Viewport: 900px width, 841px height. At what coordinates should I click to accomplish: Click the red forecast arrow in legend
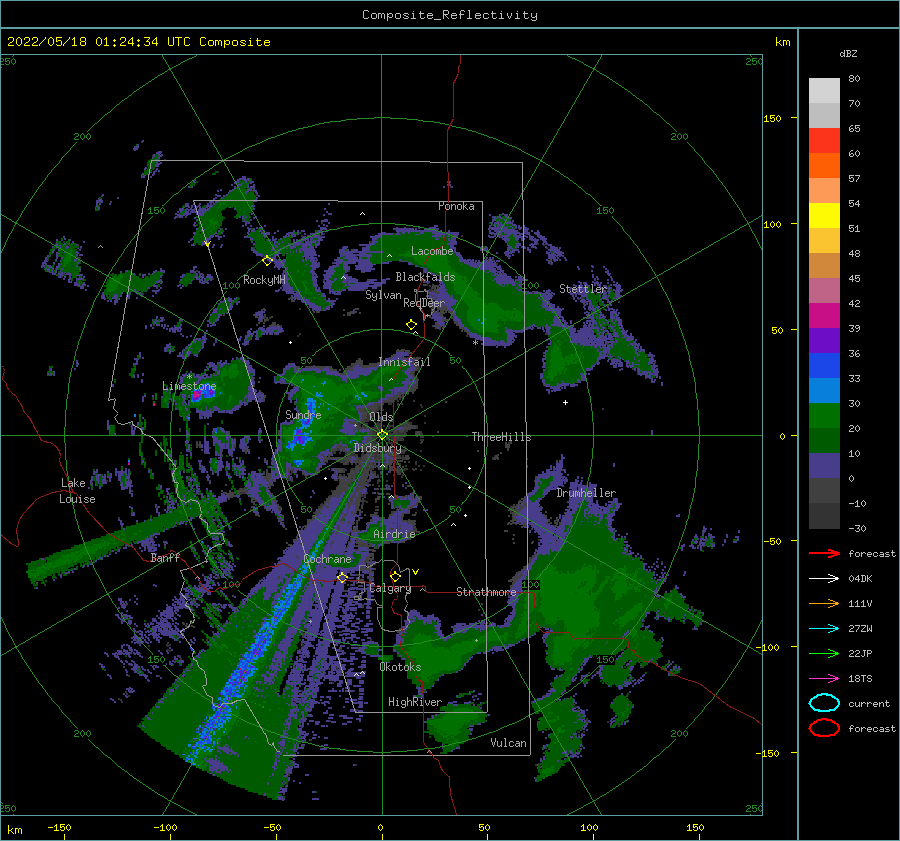824,553
